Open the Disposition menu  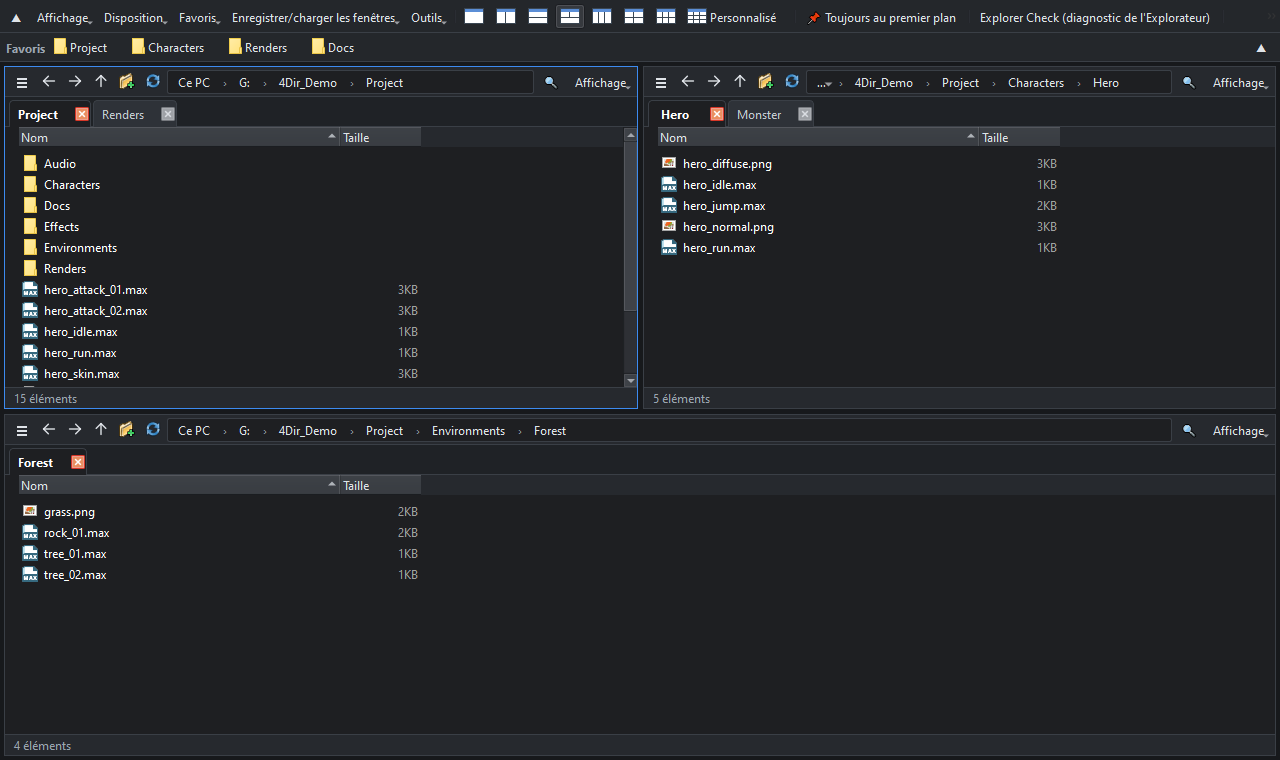(136, 18)
